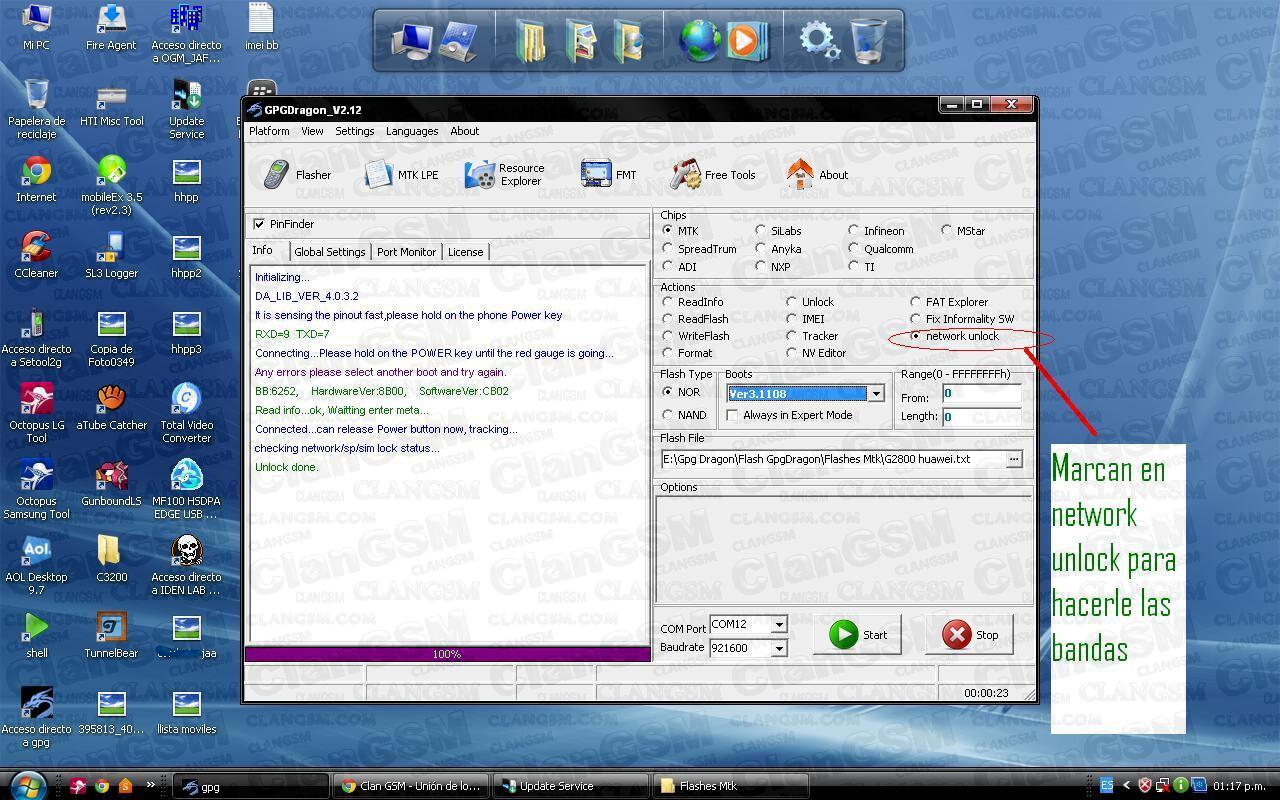The height and width of the screenshot is (800, 1280).
Task: Launch Octopus LG Tool icon
Action: coord(36,414)
